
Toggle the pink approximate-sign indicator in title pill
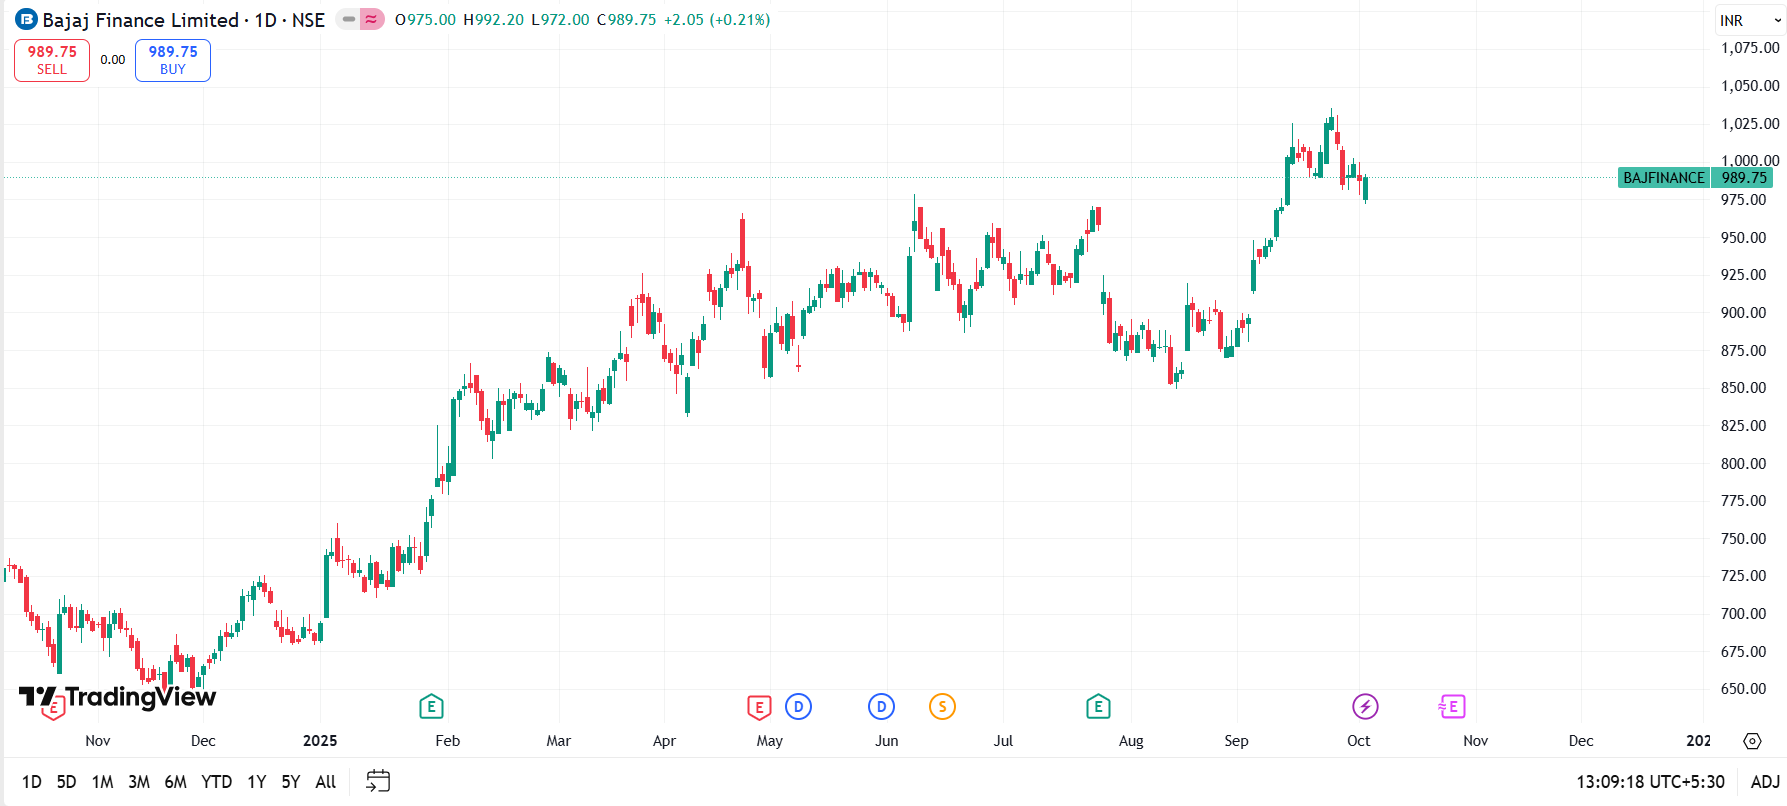pos(372,19)
